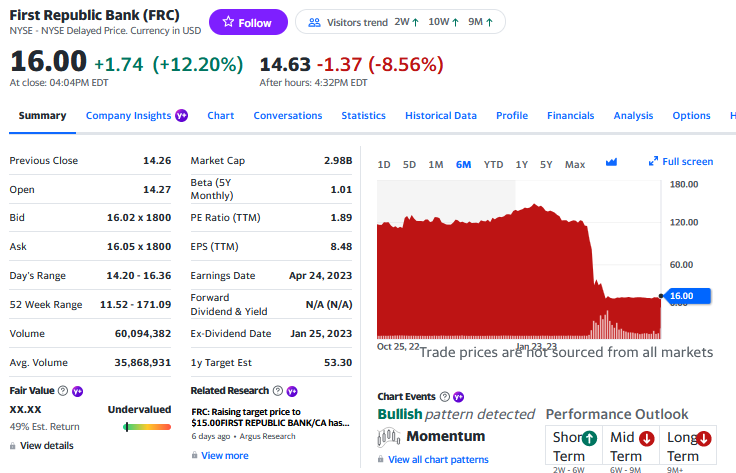Image resolution: width=736 pixels, height=473 pixels.
Task: Click the visitors trend people icon
Action: pos(314,23)
